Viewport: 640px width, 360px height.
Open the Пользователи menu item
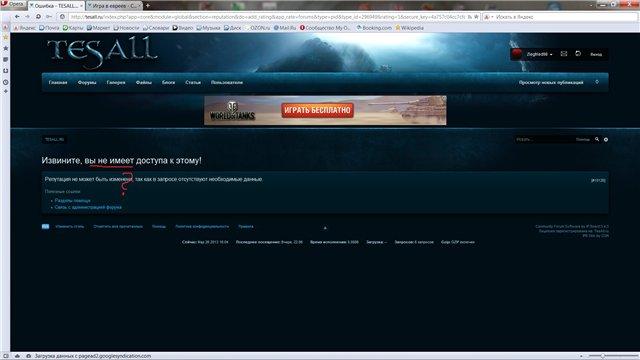coord(227,82)
